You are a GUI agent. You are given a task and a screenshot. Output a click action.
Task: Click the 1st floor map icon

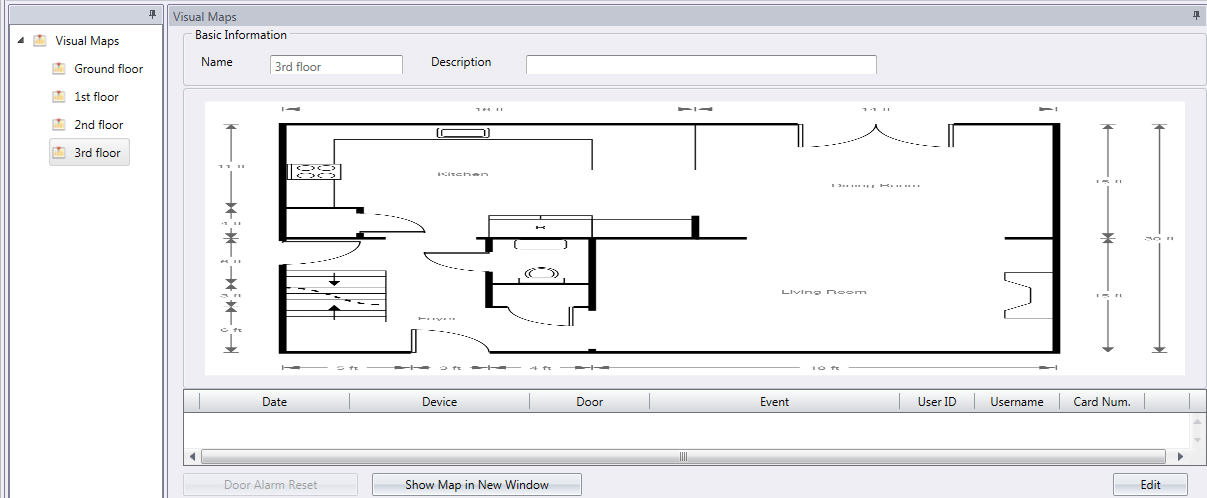point(59,97)
